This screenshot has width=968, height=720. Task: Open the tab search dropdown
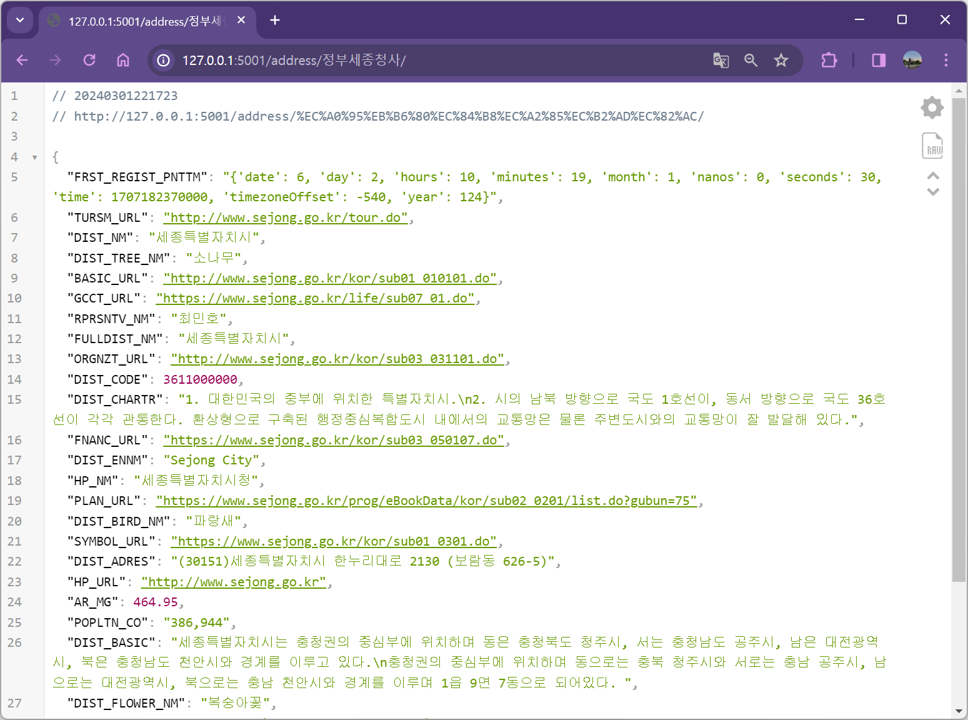click(20, 20)
